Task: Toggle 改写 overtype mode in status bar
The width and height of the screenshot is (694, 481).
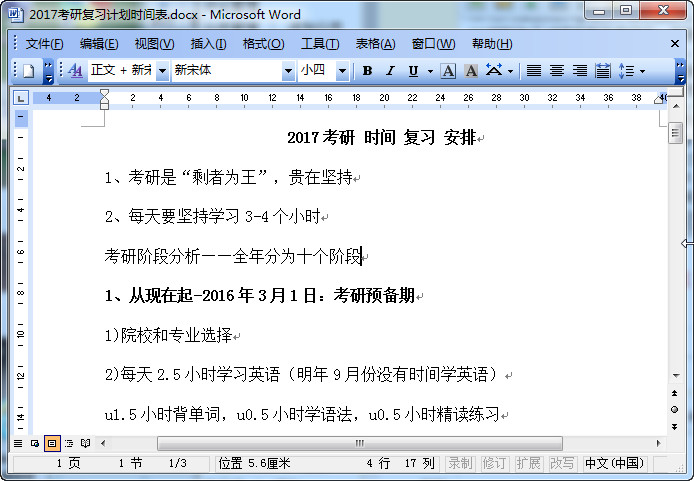Action: coord(562,463)
